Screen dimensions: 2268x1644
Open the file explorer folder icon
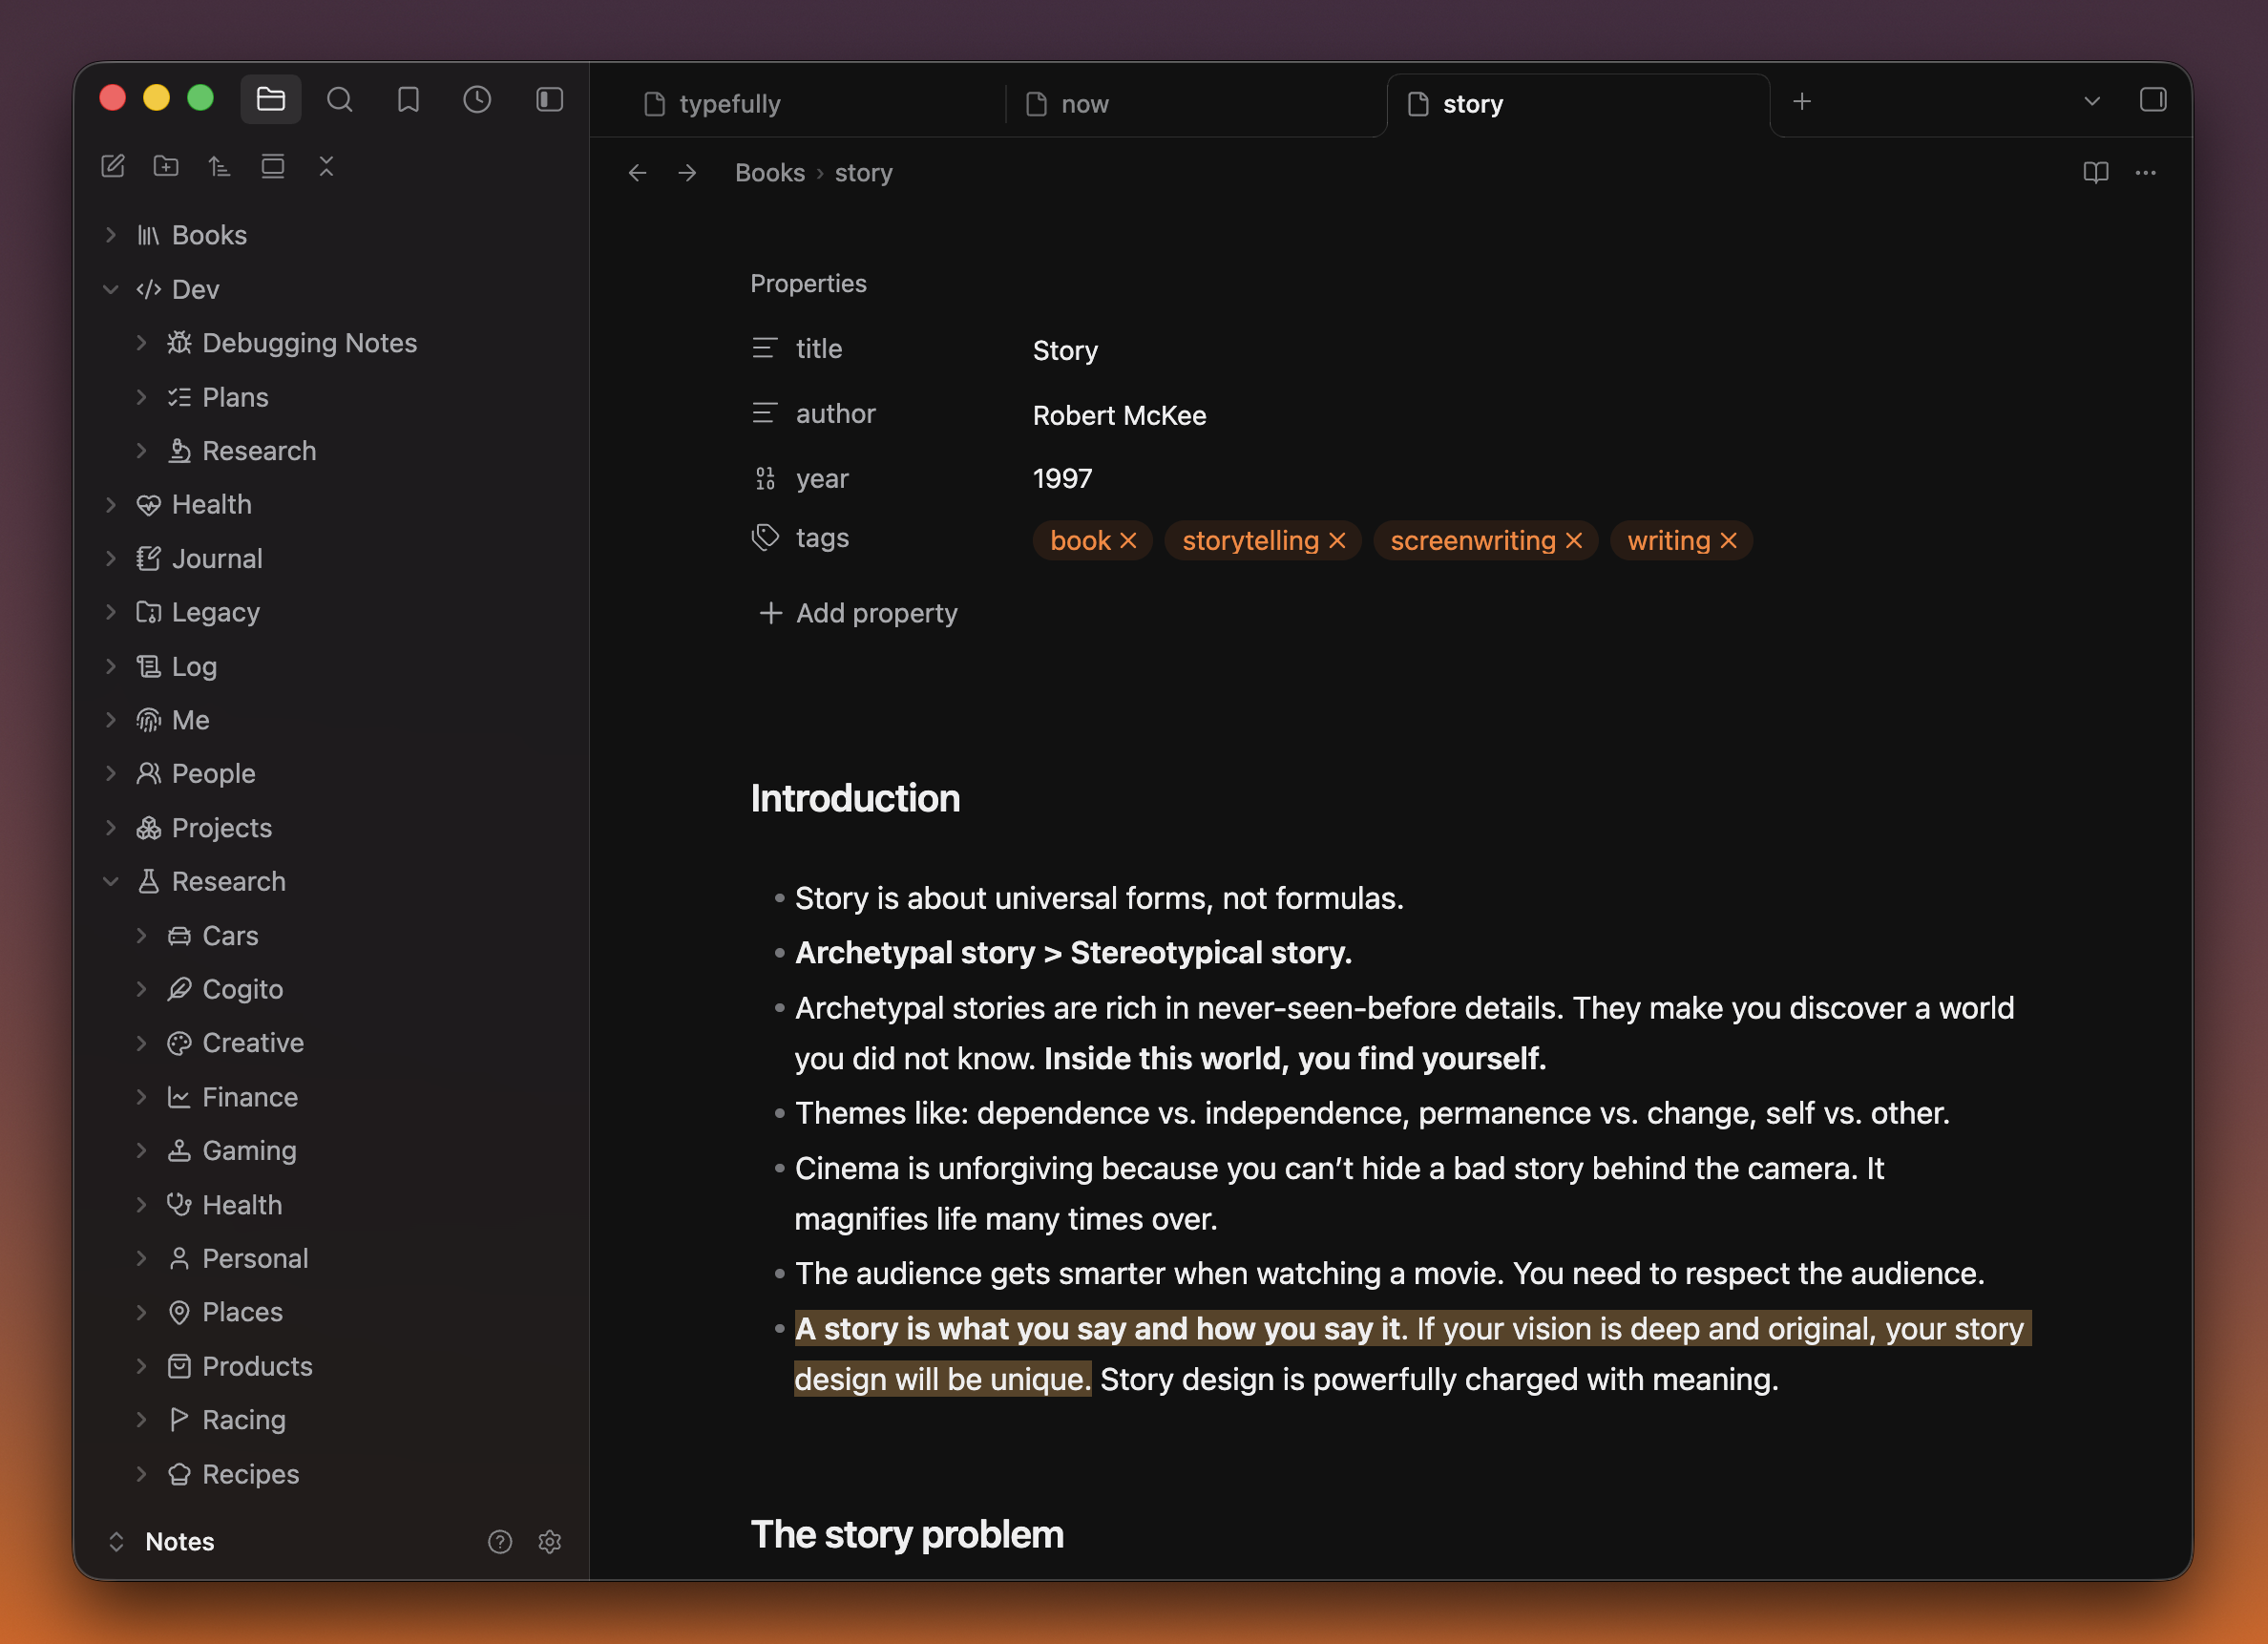(270, 99)
